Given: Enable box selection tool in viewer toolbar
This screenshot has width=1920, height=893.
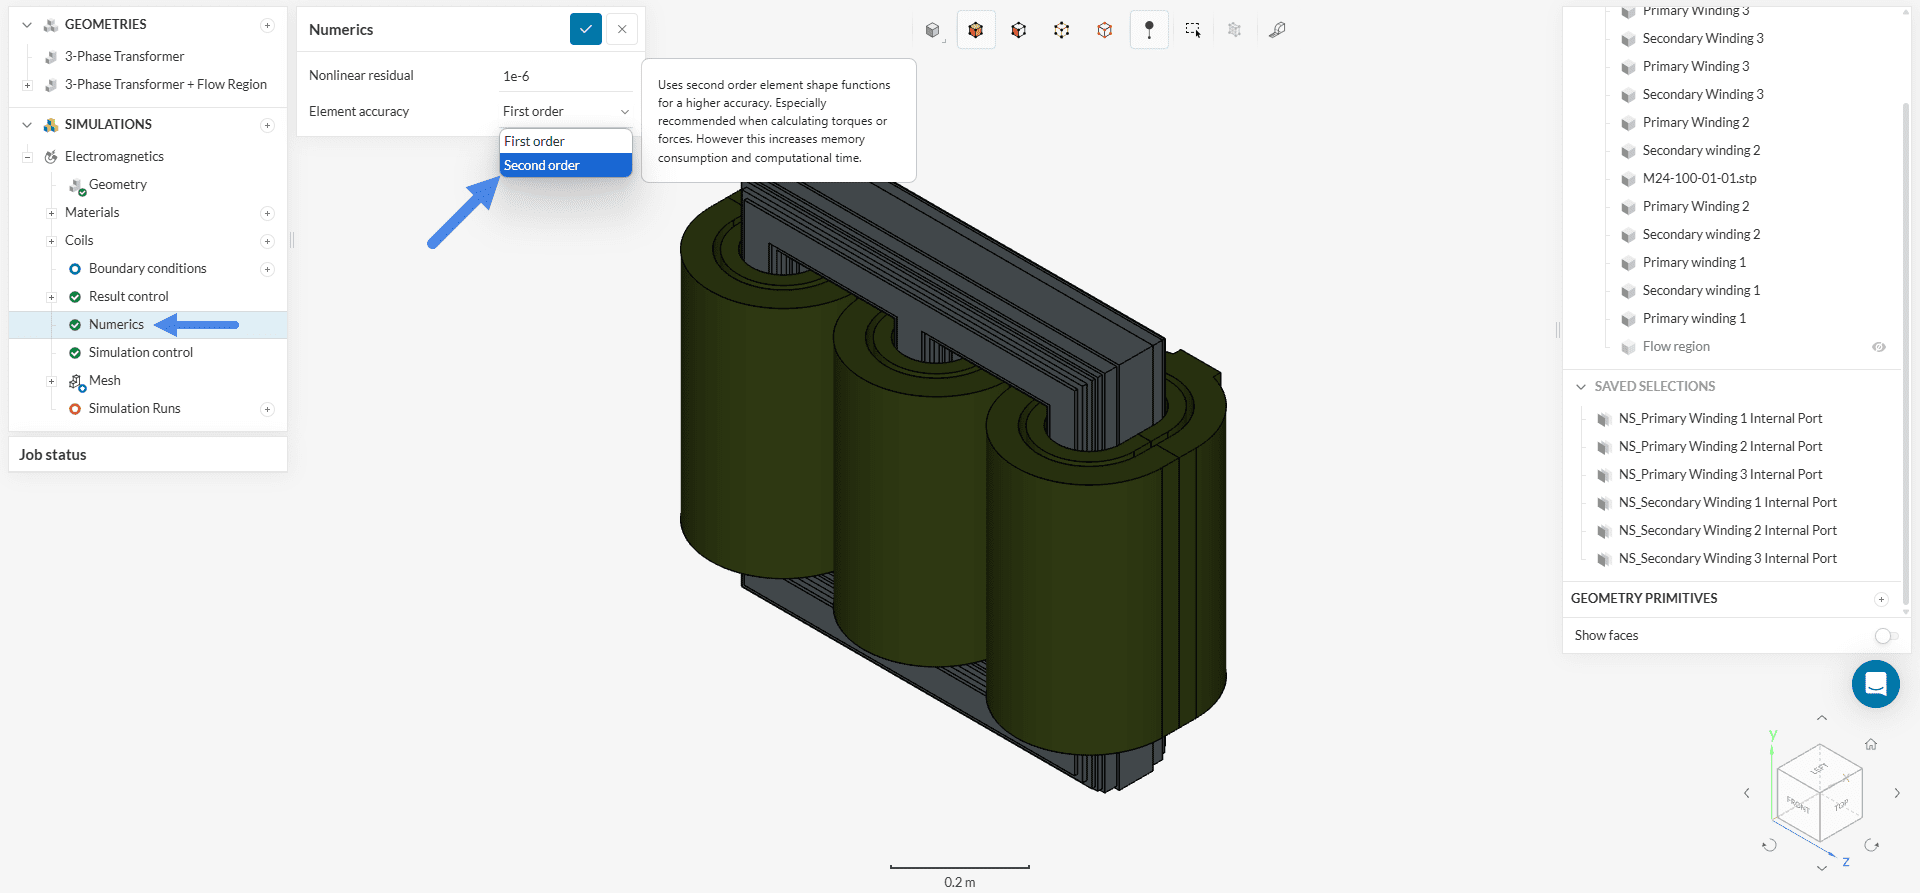Looking at the screenshot, I should point(1192,30).
